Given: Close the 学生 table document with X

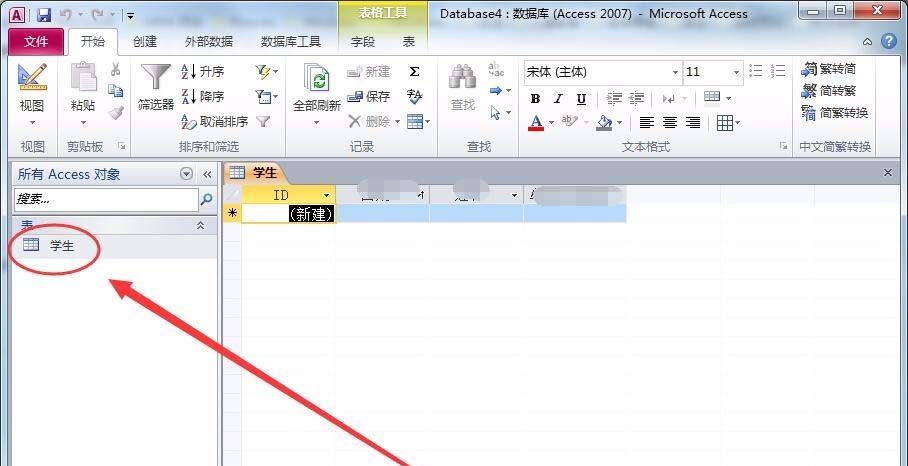Looking at the screenshot, I should pyautogui.click(x=888, y=173).
